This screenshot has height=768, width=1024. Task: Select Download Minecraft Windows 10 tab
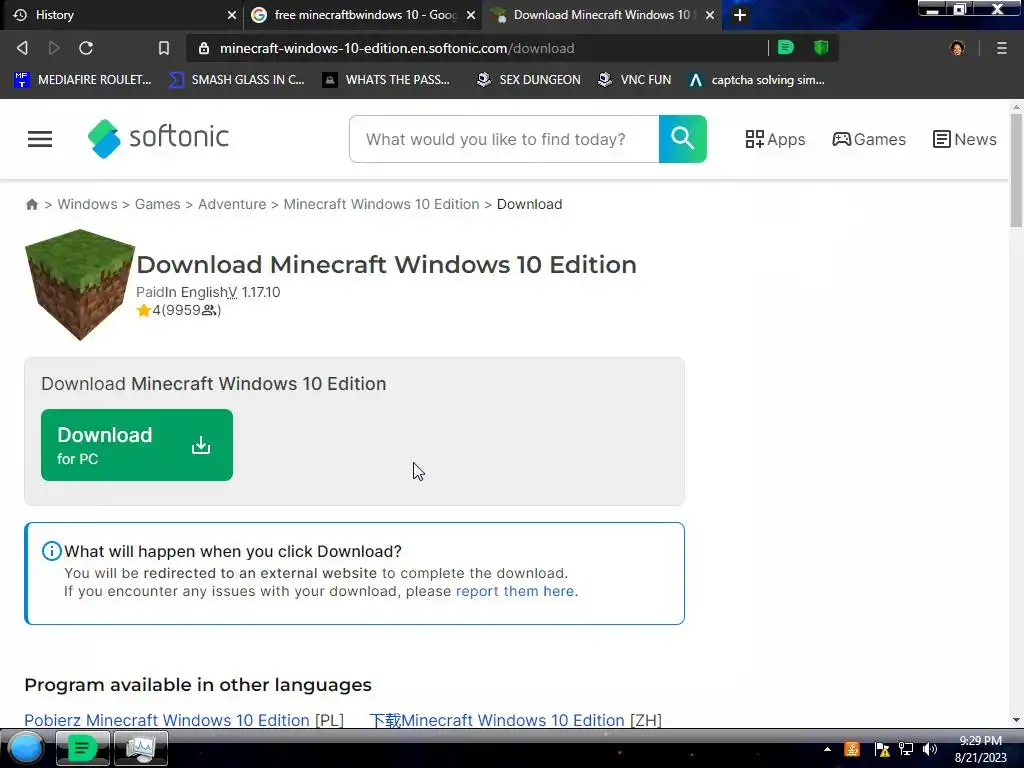click(x=601, y=15)
